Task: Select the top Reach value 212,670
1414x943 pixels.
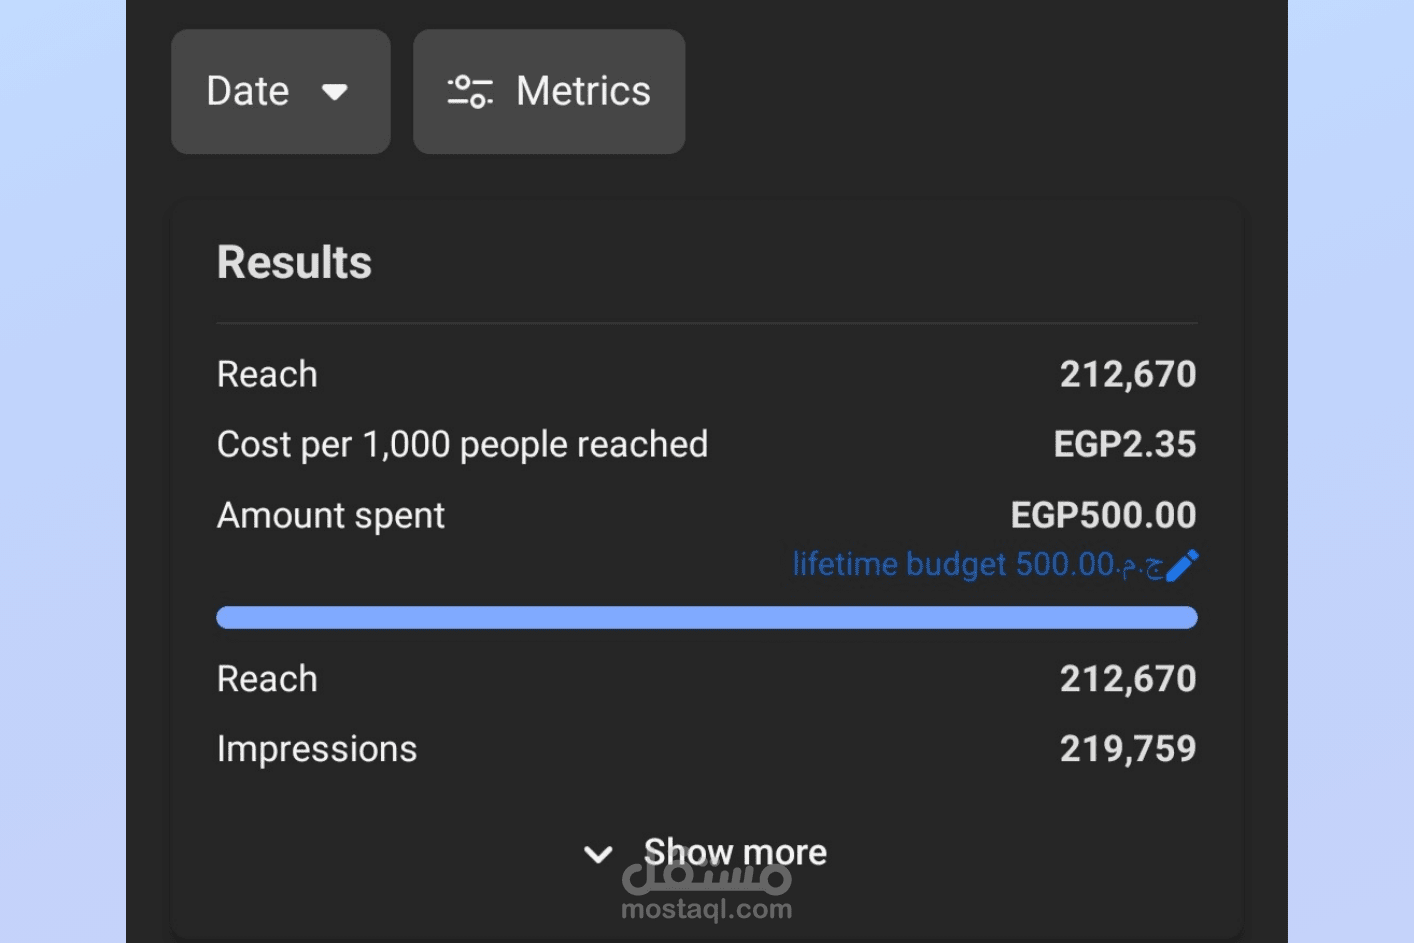Action: 1127,375
